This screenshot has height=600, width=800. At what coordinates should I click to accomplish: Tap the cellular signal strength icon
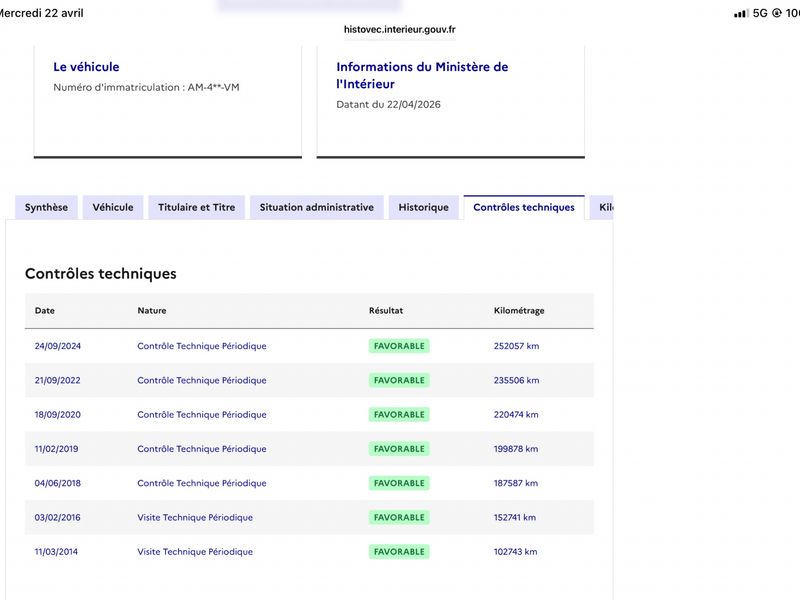[741, 13]
